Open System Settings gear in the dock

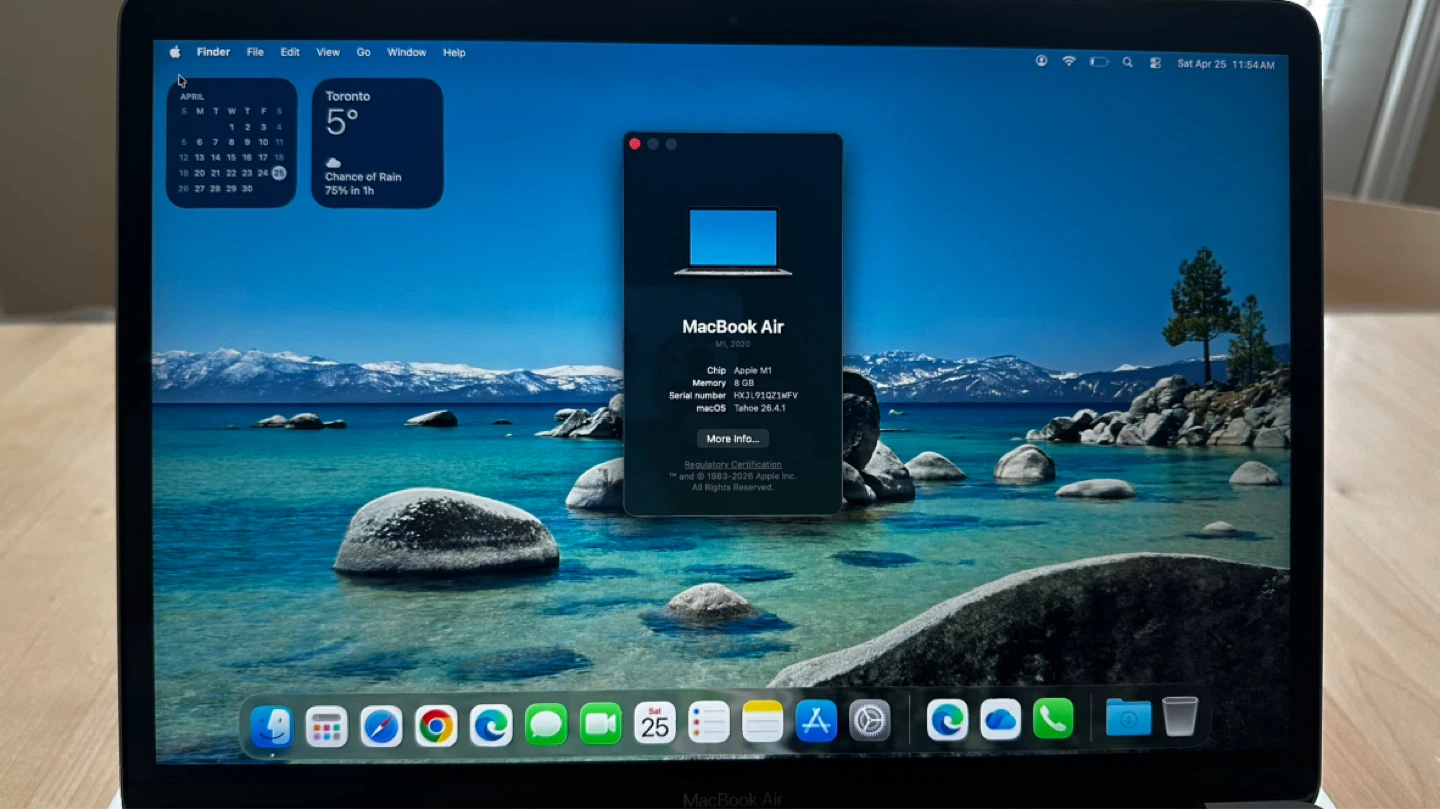869,720
